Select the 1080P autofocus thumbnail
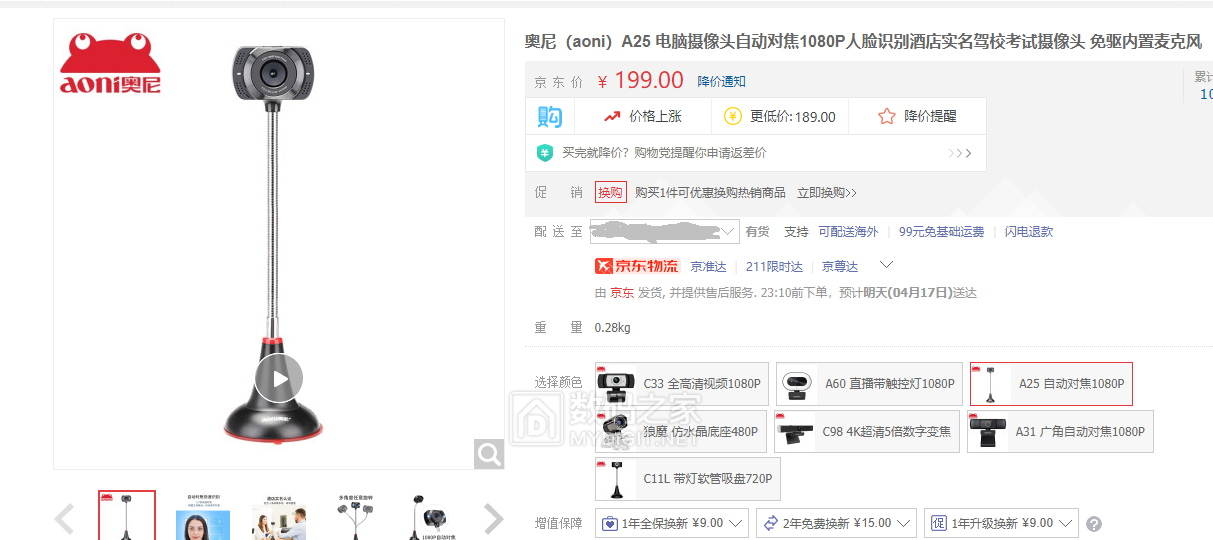Viewport: 1213px width, 540px height. pos(431,515)
